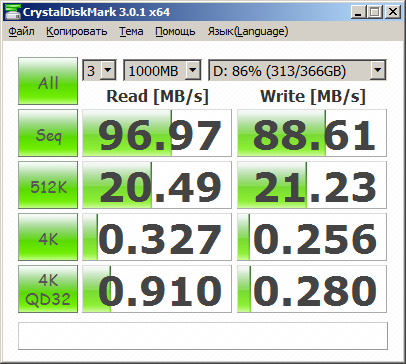Minimize the CrystalDiskMark window
The width and height of the screenshot is (406, 364).
tap(359, 12)
